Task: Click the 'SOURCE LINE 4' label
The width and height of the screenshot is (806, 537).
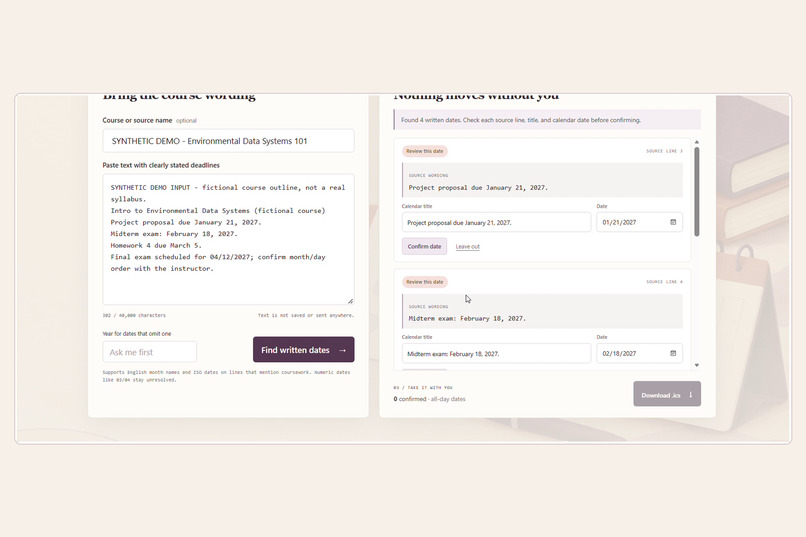Action: (664, 282)
